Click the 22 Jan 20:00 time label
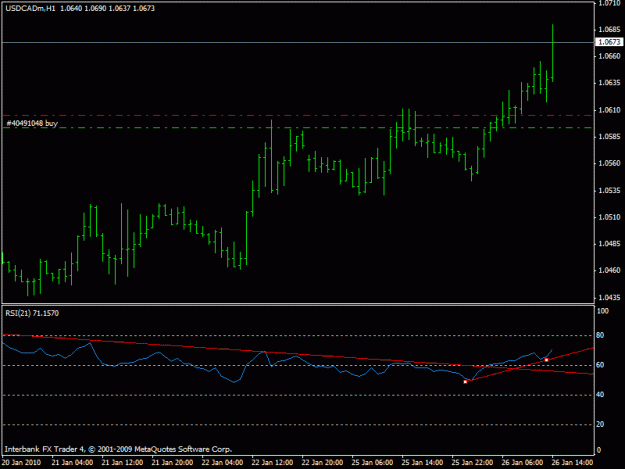The image size is (625, 469). [322, 462]
